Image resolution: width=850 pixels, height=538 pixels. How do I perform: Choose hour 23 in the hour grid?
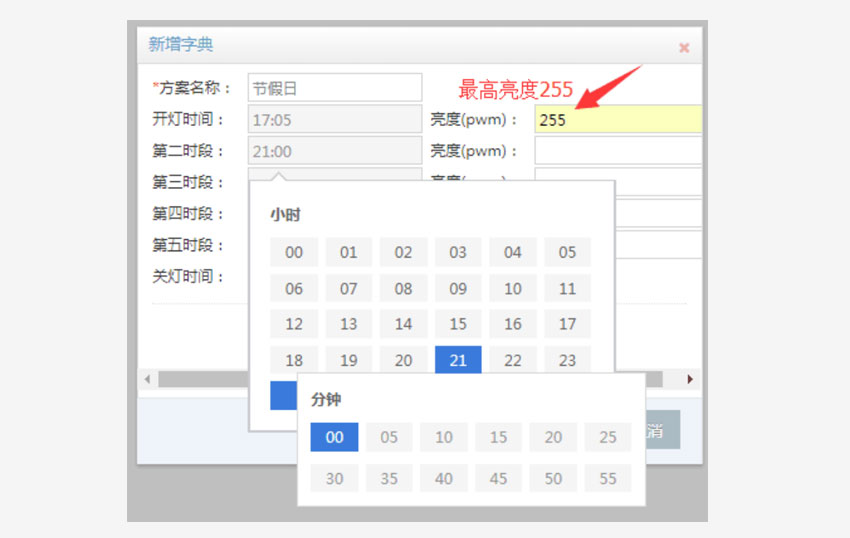pos(567,360)
